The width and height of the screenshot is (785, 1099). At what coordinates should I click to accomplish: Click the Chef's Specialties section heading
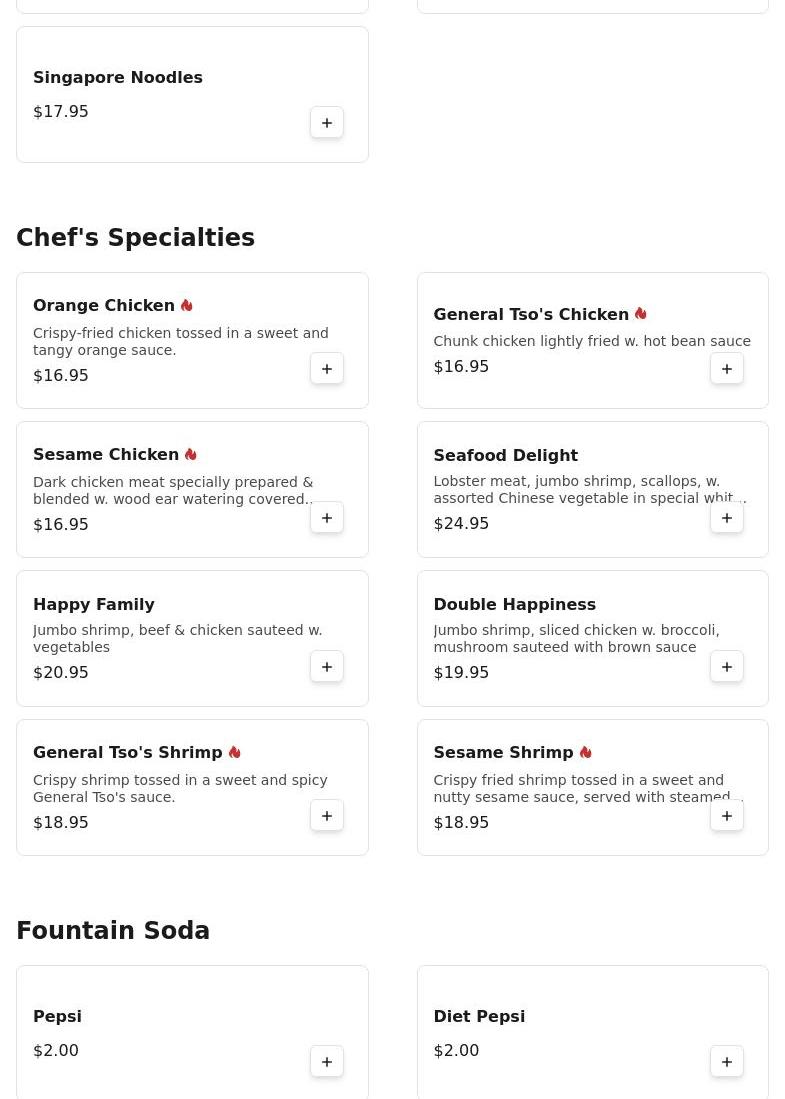pyautogui.click(x=135, y=238)
